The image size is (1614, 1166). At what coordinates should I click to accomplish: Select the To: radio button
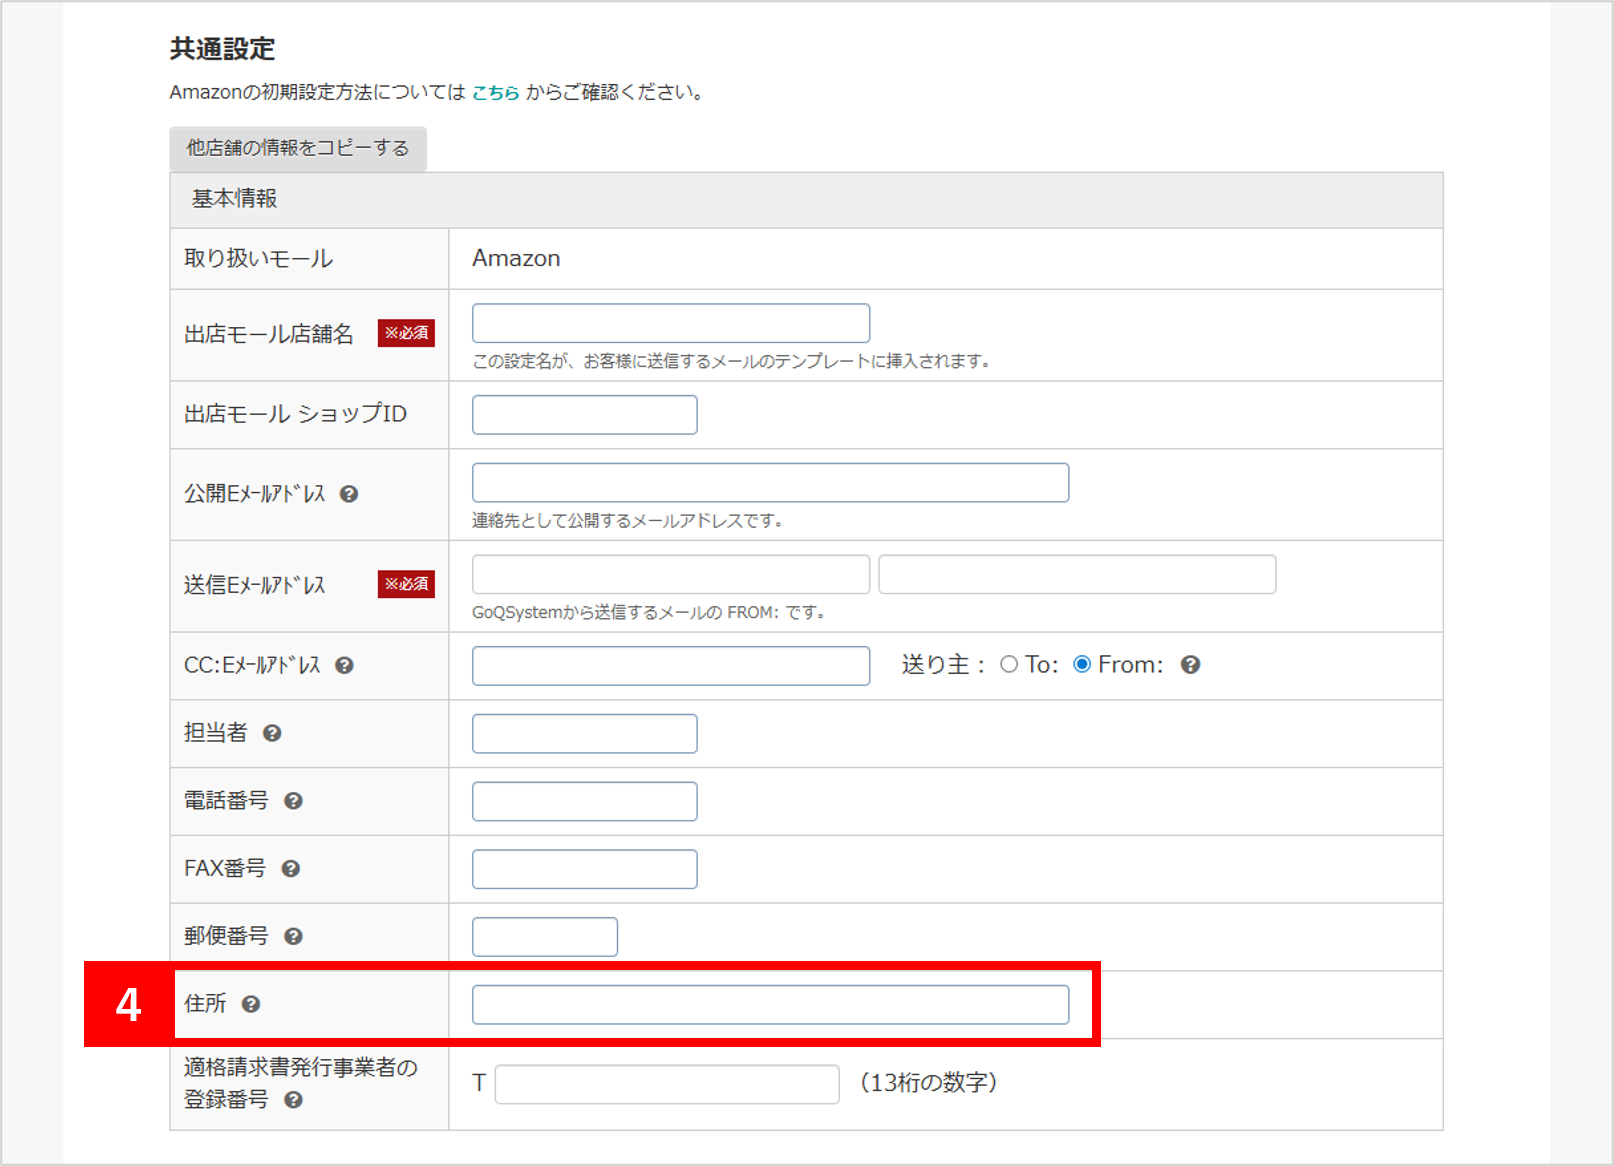(1009, 665)
